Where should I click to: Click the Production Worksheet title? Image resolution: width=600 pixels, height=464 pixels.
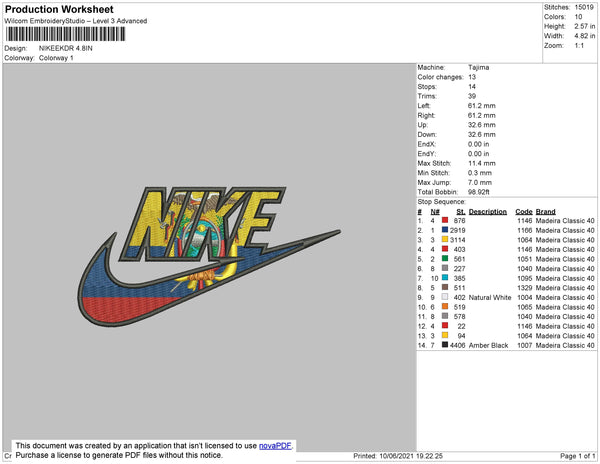[59, 9]
